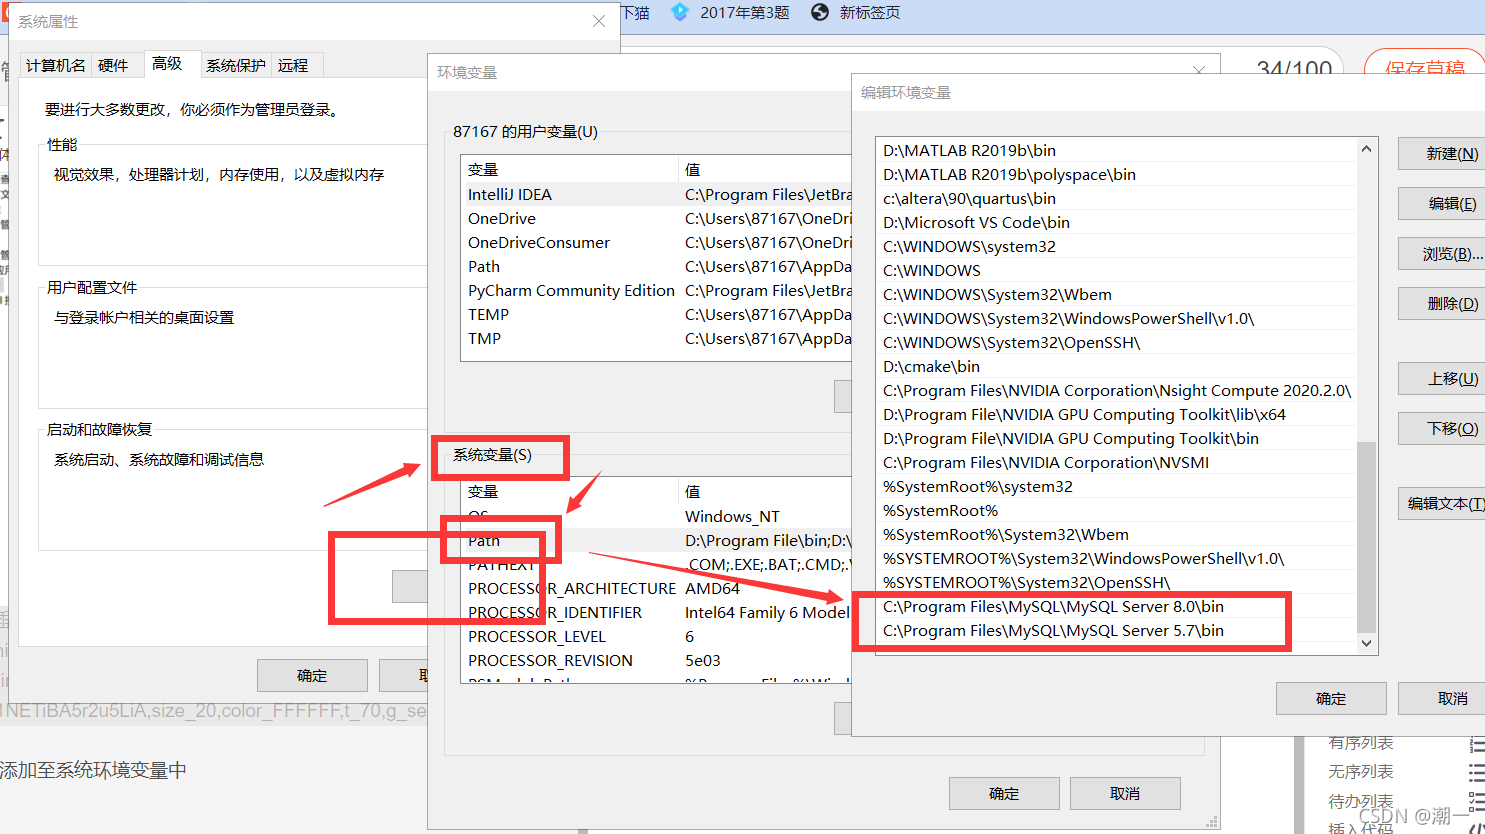Select PROCESSOR_IDENTIFIER system variable row
Screen dimensions: 1485x834
click(x=656, y=613)
